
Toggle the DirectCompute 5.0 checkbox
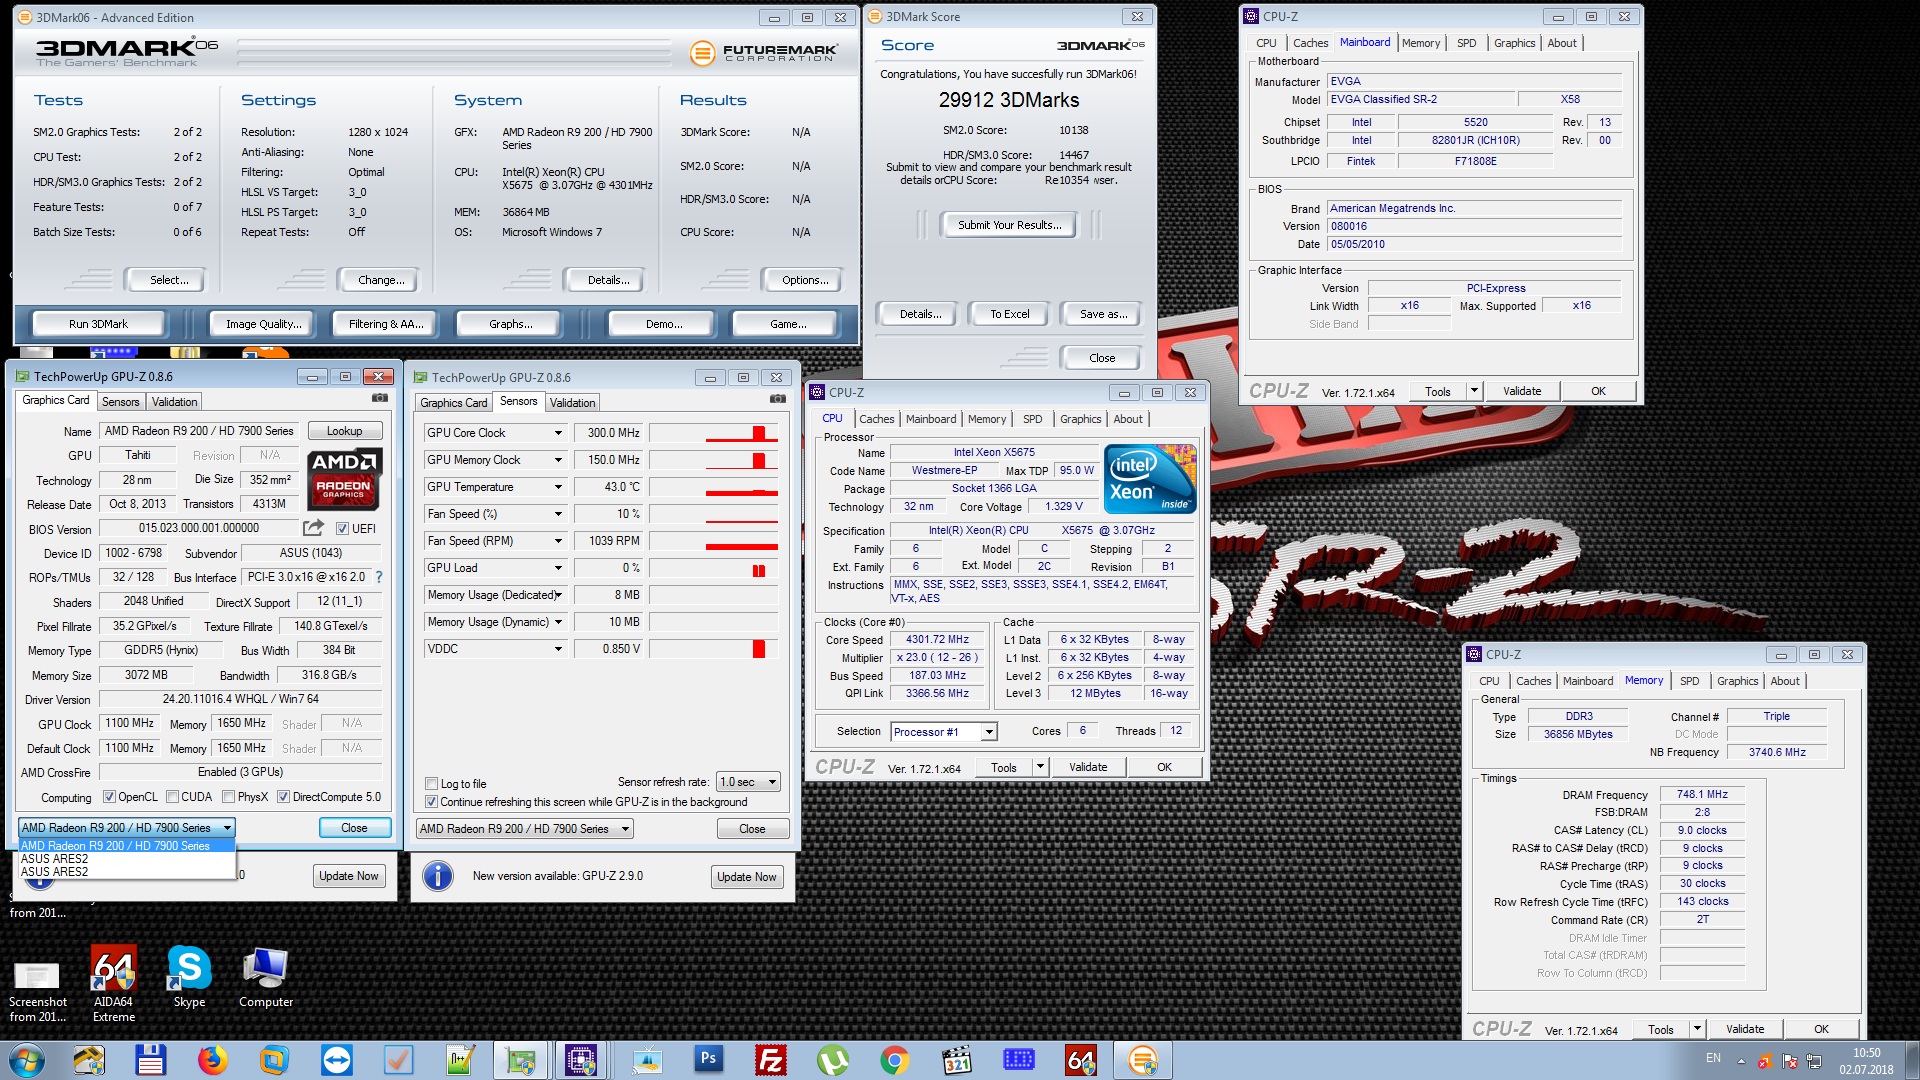(x=284, y=797)
